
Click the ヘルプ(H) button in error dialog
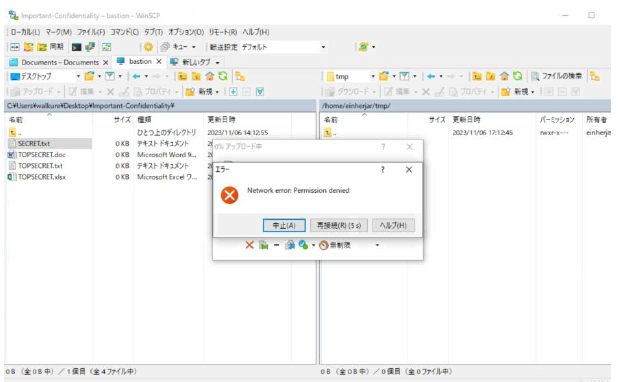coord(393,225)
